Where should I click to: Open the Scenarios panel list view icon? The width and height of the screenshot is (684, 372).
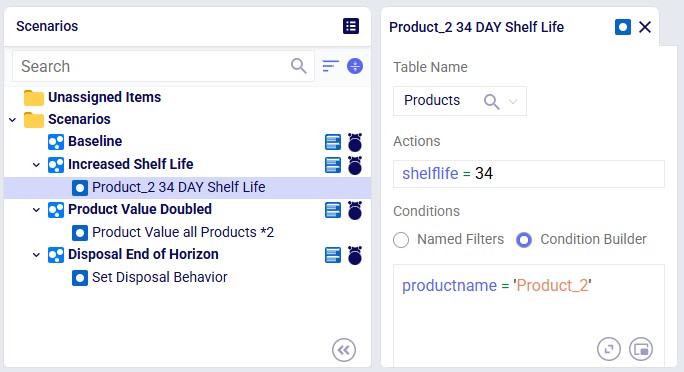pos(351,26)
